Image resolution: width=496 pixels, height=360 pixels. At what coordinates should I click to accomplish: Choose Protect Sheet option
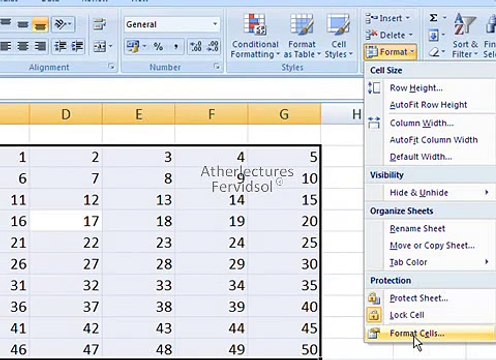point(430,298)
